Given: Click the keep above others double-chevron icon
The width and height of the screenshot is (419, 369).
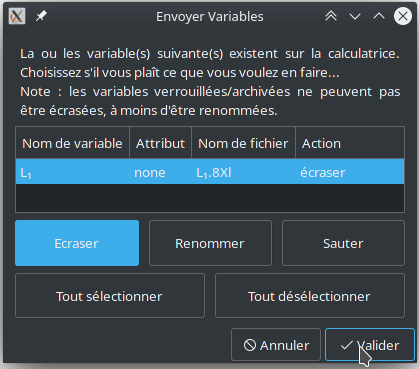Looking at the screenshot, I should click(331, 16).
